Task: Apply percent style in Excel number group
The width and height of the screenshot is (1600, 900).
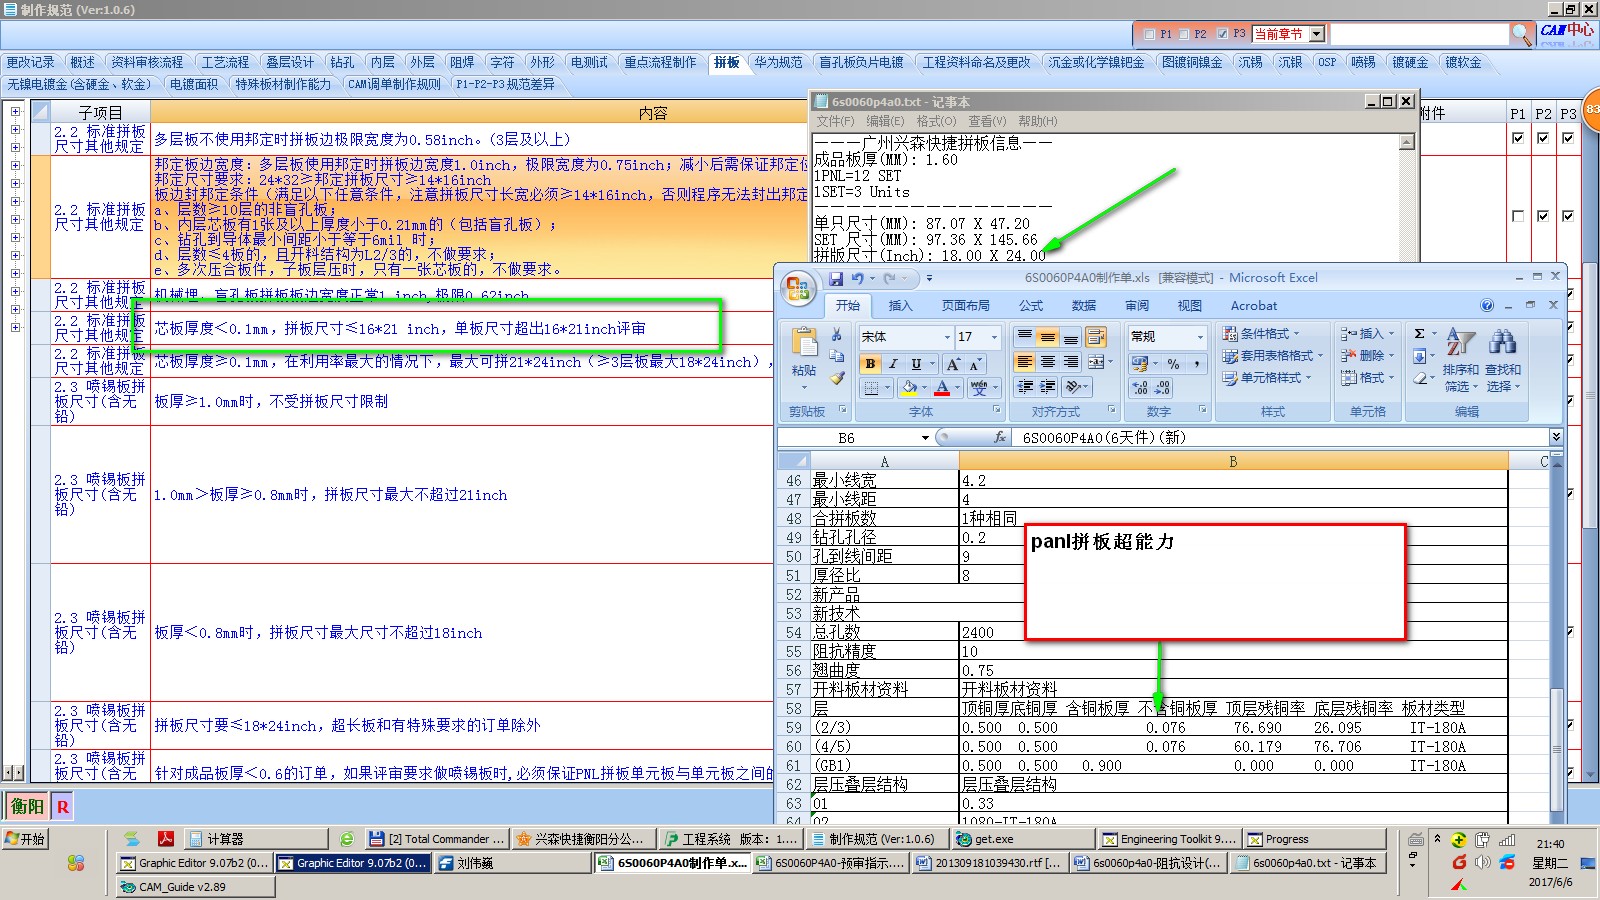Action: (x=1173, y=364)
